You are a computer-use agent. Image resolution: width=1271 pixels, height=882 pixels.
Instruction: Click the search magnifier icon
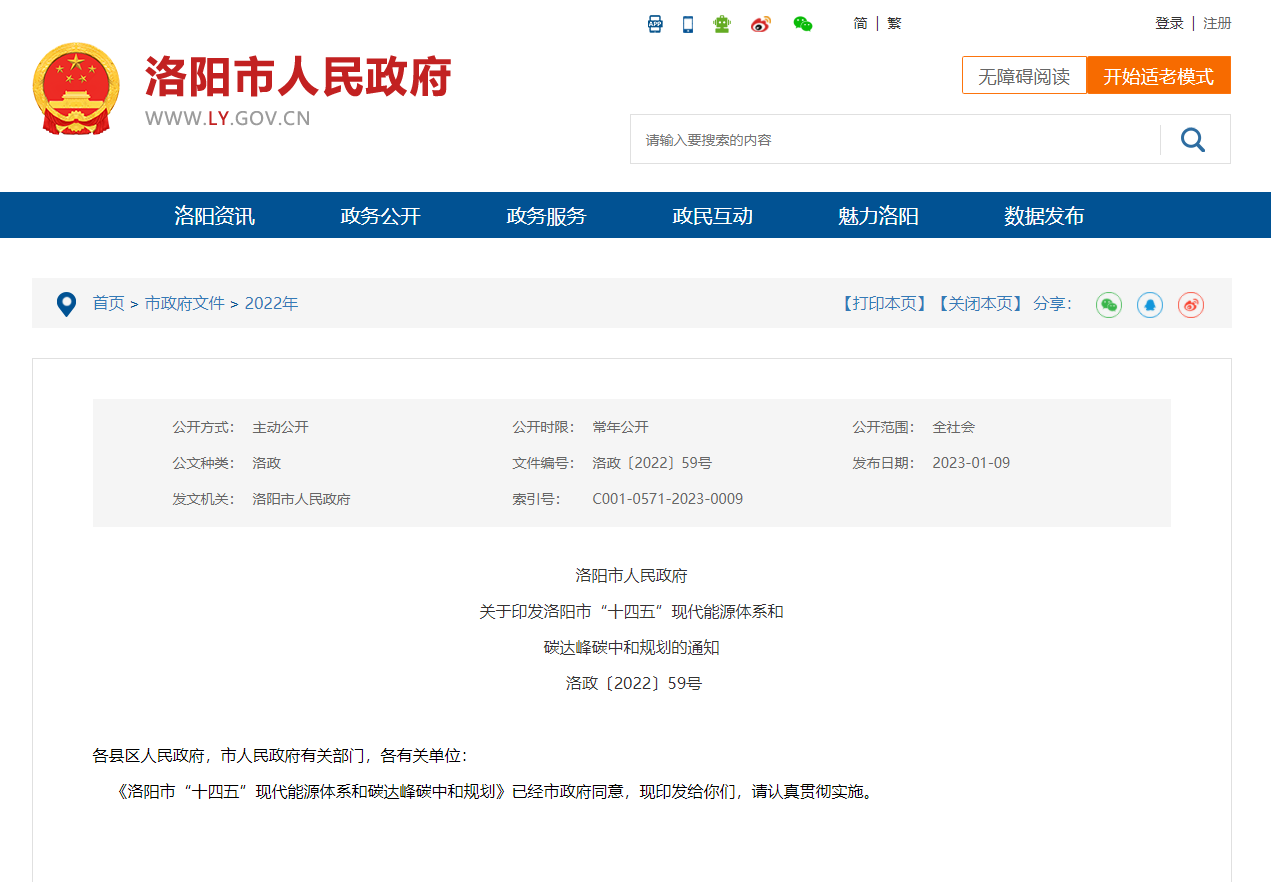pyautogui.click(x=1192, y=139)
